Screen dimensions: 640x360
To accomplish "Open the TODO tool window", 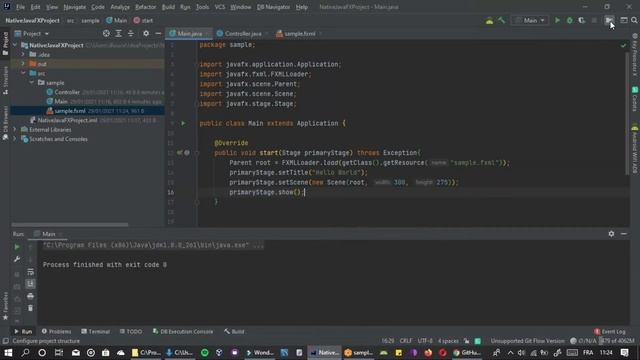I will tap(131, 331).
